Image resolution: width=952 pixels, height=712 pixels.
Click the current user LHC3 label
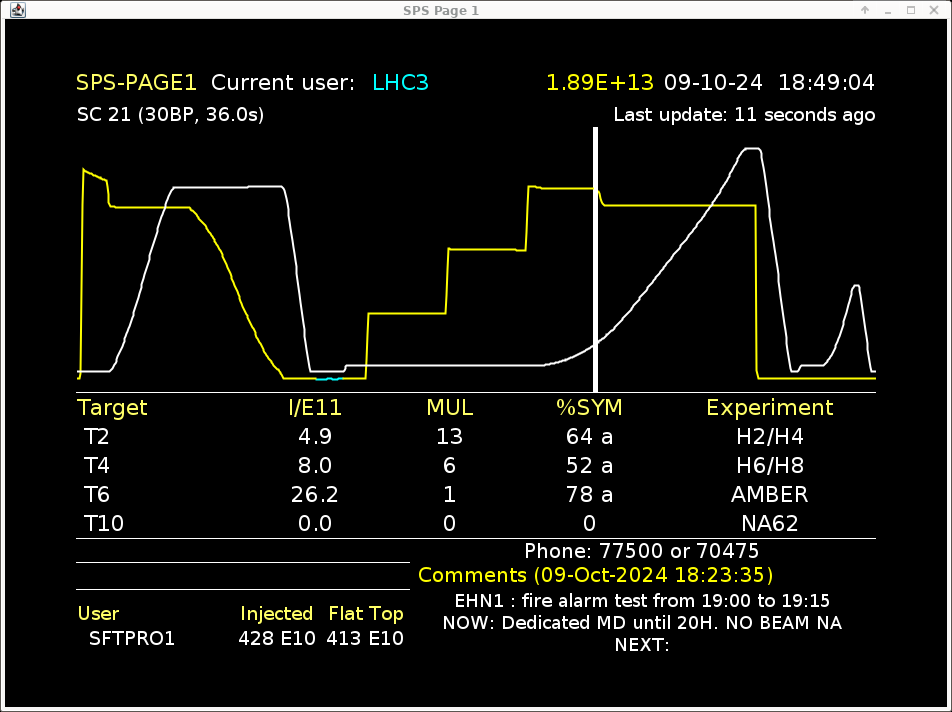[401, 83]
